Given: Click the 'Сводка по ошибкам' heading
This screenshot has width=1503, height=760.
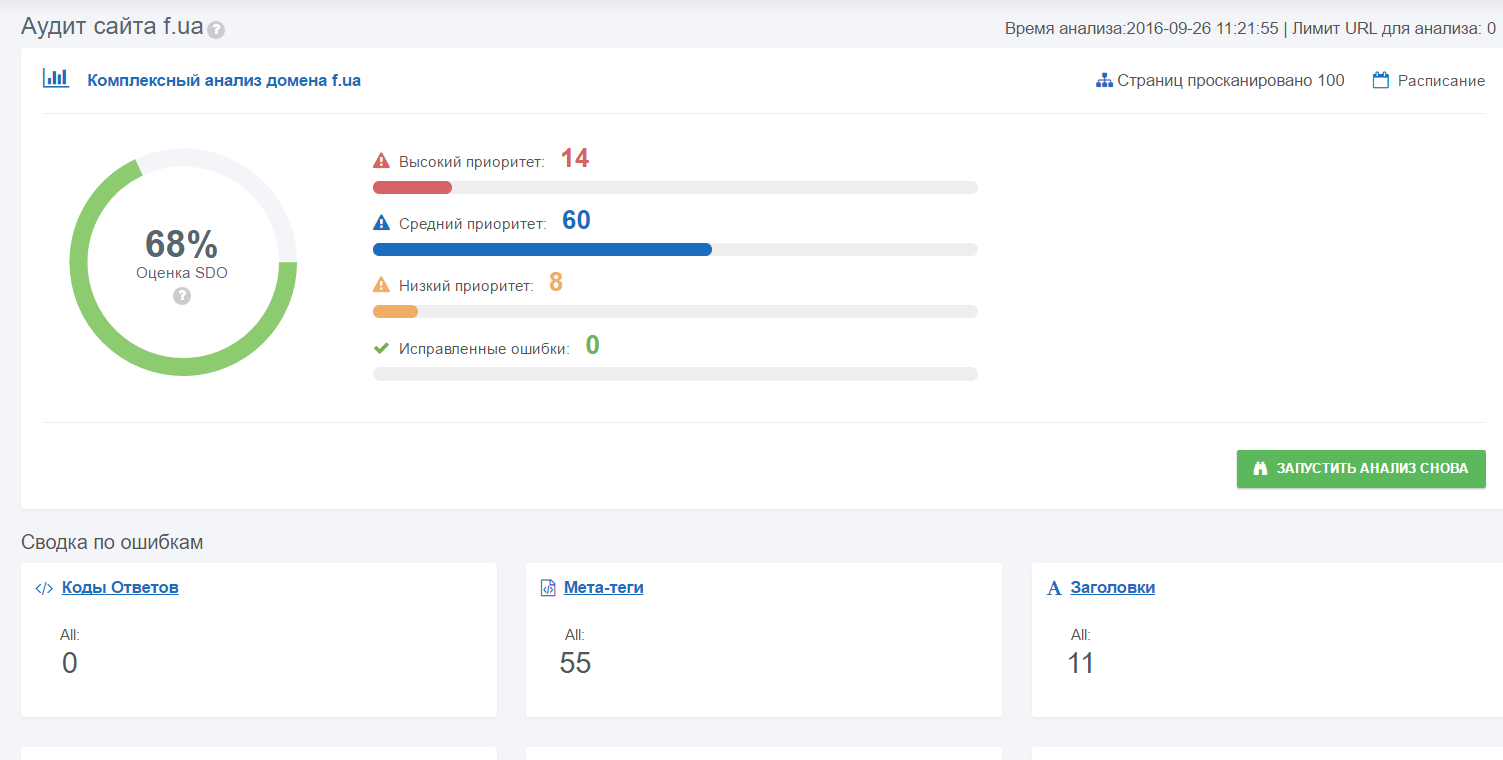Looking at the screenshot, I should tap(112, 542).
